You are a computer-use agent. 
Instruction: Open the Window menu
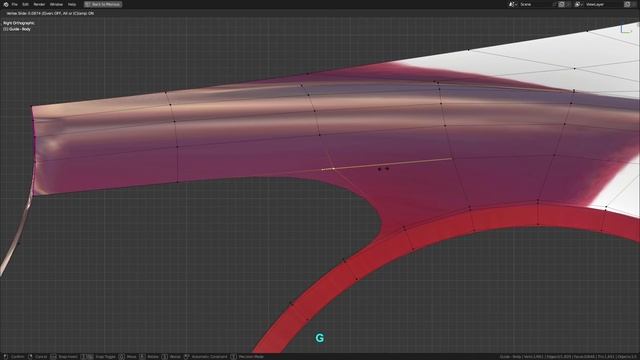56,4
